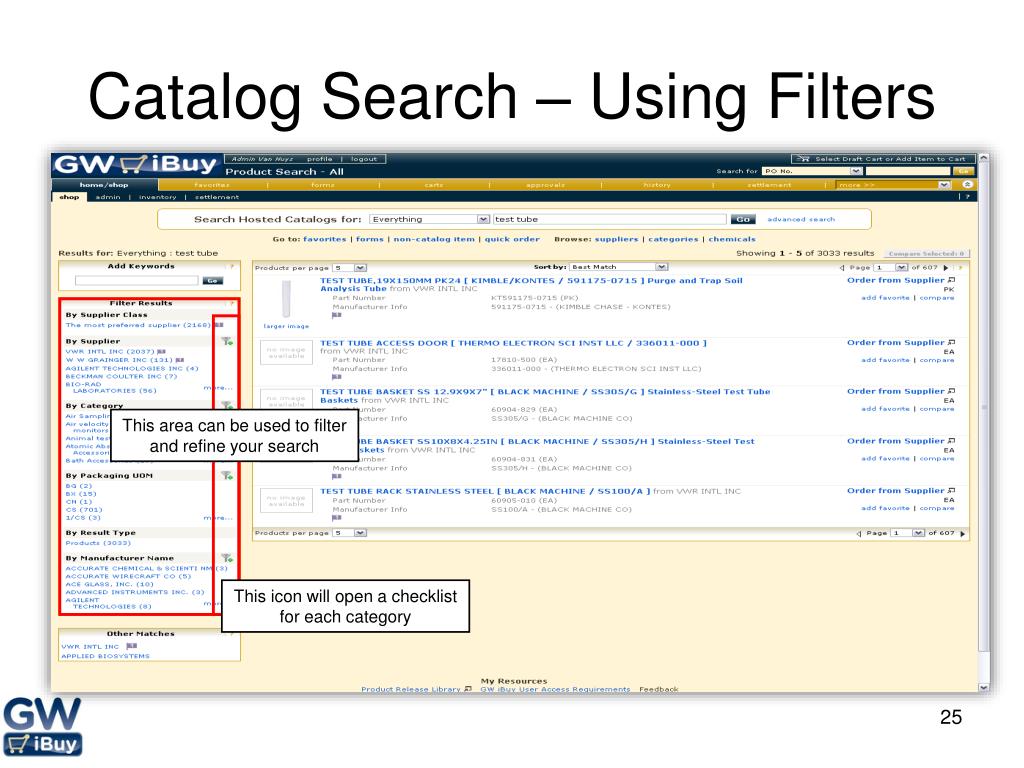1024x768 pixels.
Task: Browse by suppliers link
Action: pyautogui.click(x=616, y=239)
